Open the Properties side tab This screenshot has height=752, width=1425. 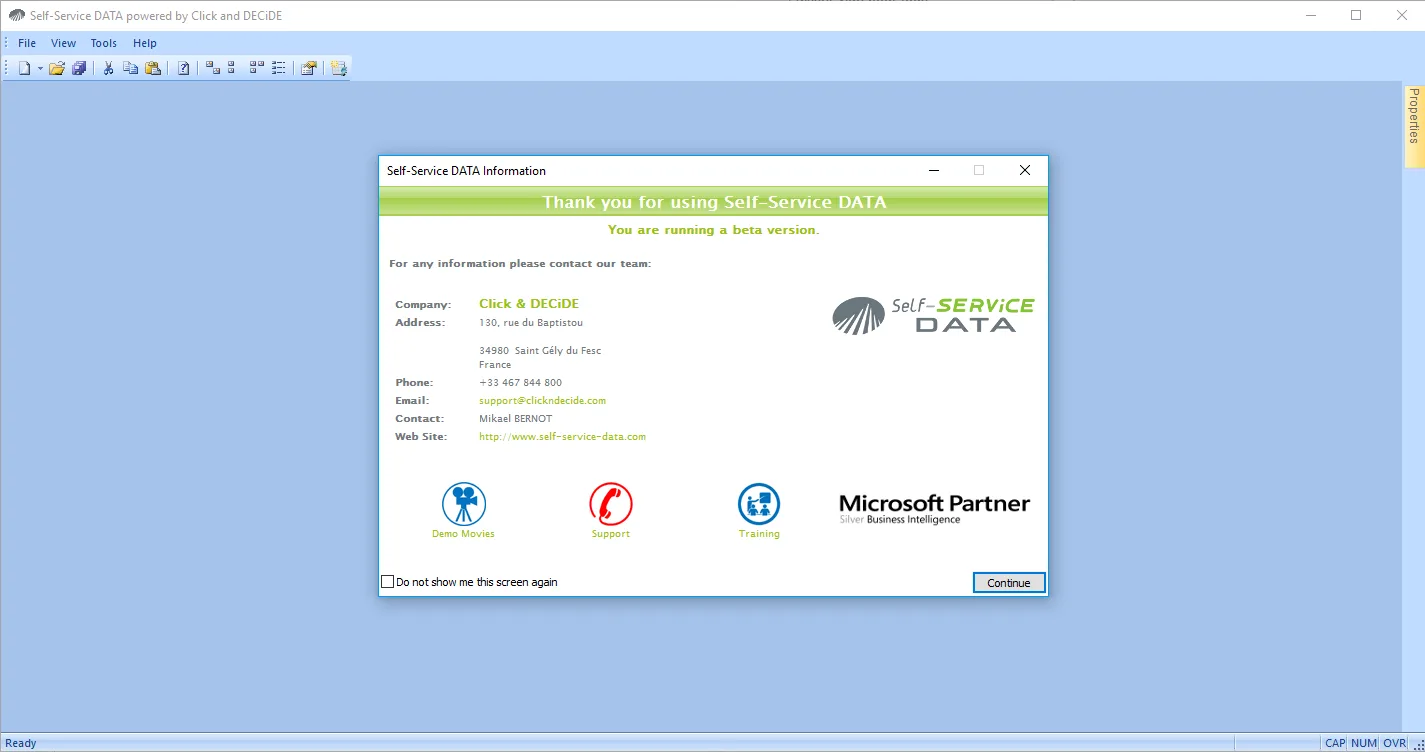[x=1414, y=127]
